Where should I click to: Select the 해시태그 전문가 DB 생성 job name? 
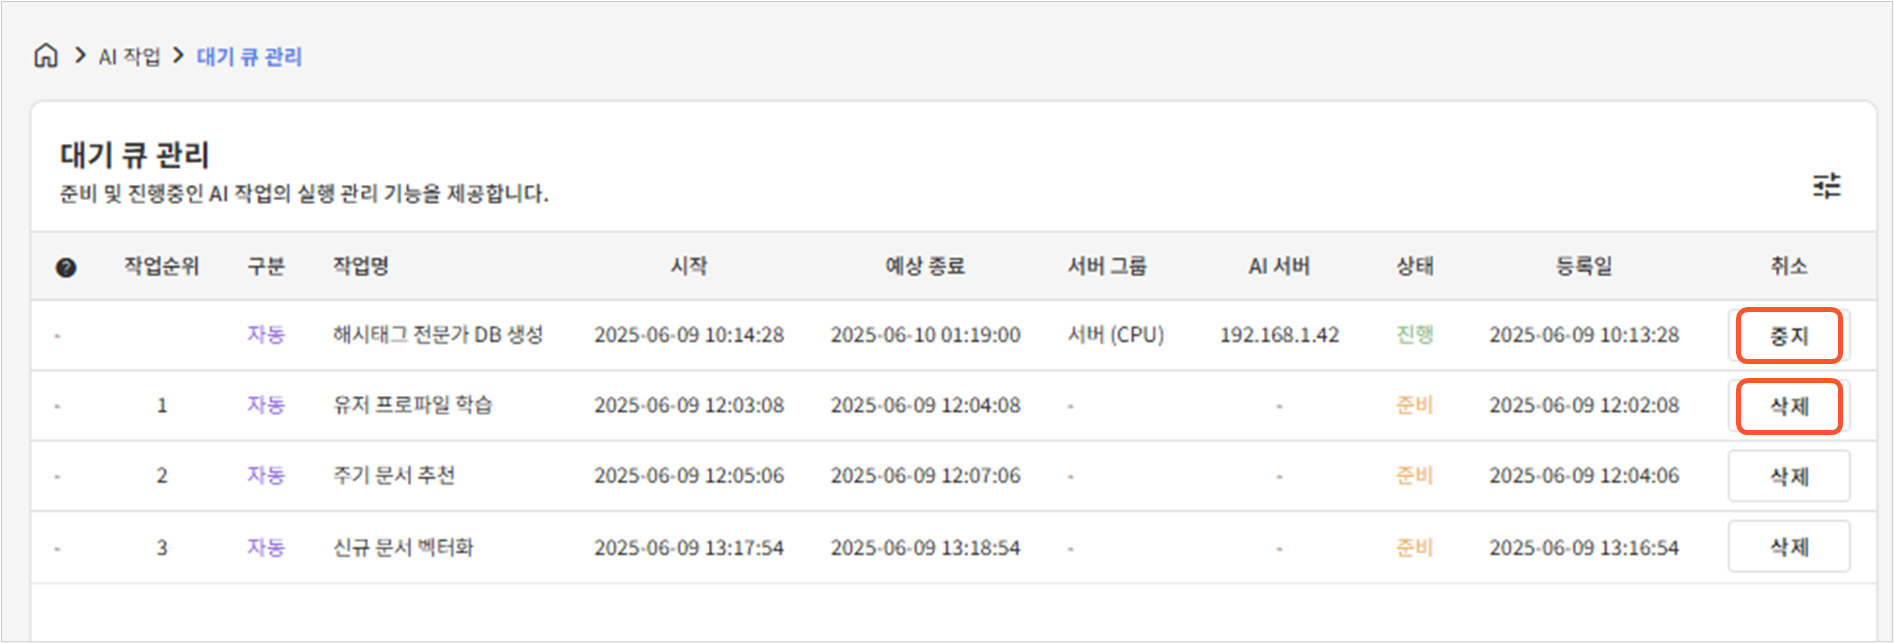pyautogui.click(x=437, y=335)
